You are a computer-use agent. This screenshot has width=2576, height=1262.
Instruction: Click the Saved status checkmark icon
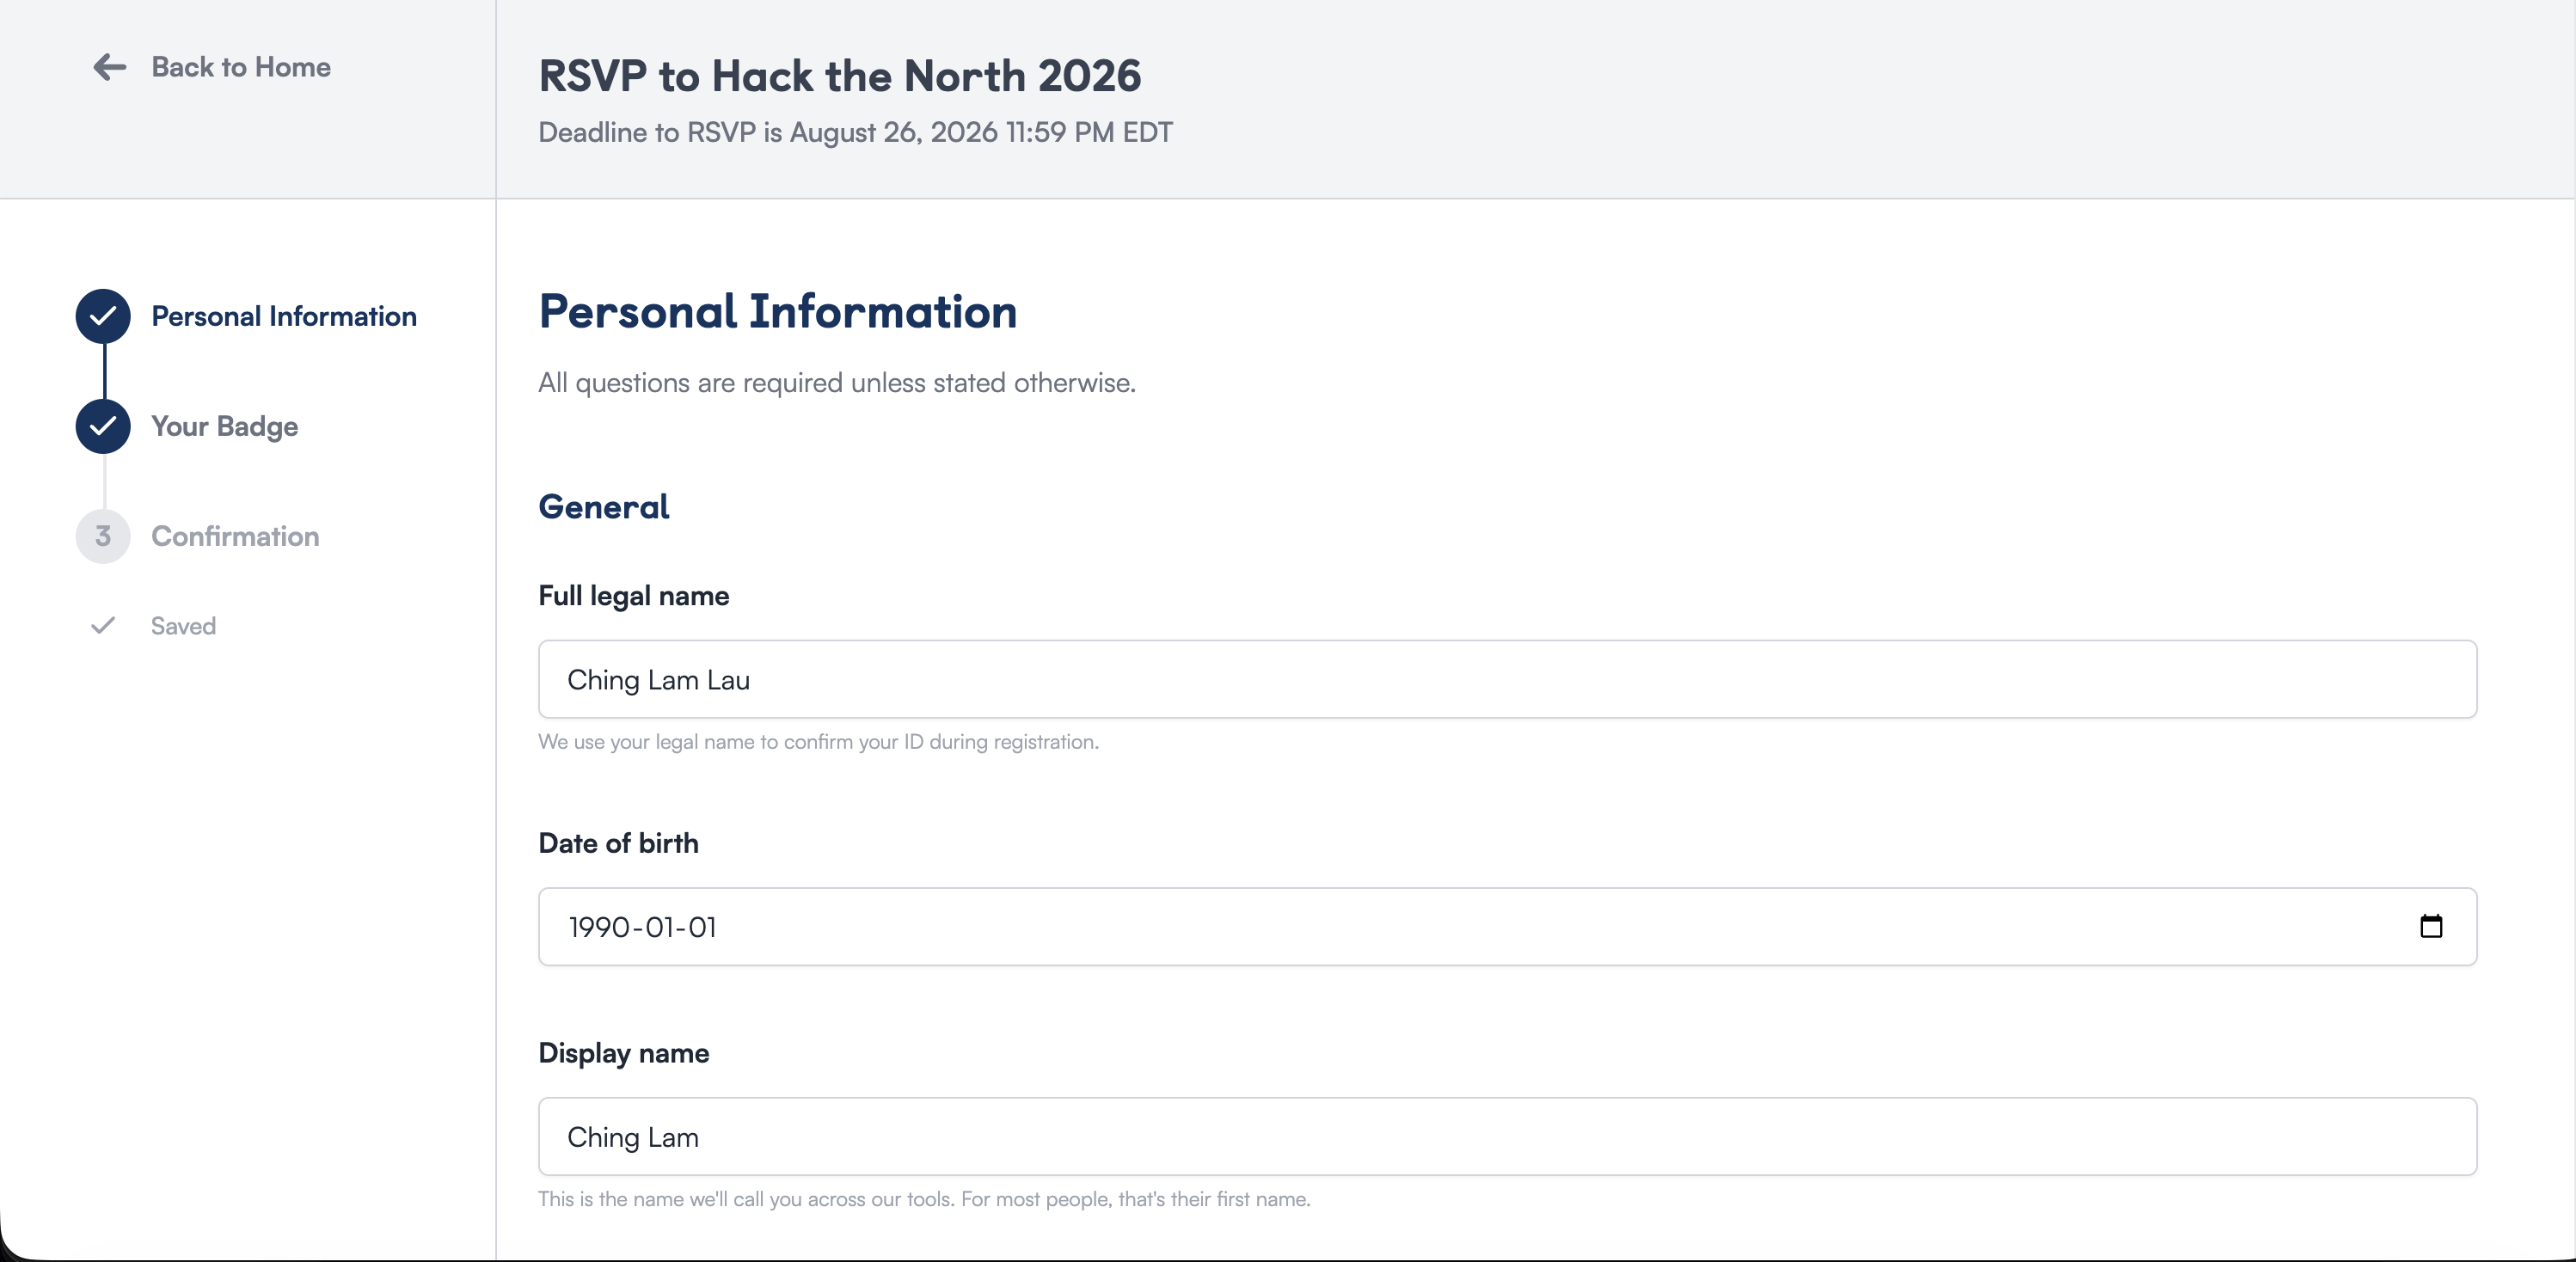pos(103,626)
